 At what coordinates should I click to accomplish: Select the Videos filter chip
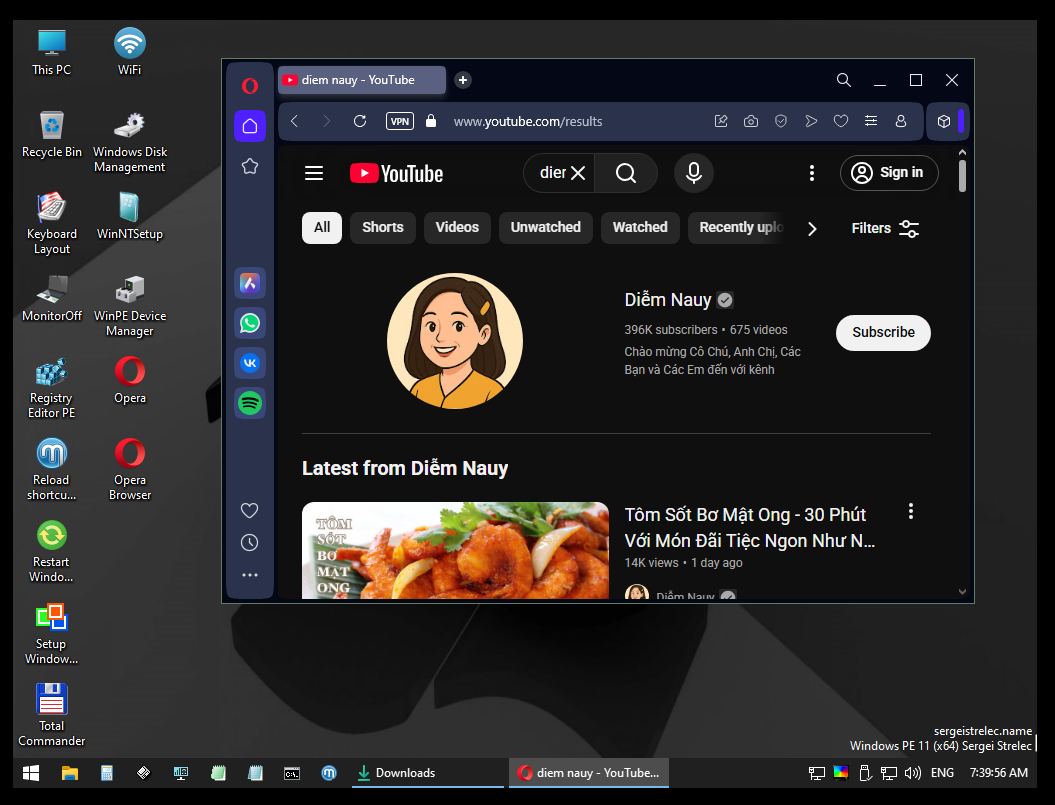pos(457,228)
